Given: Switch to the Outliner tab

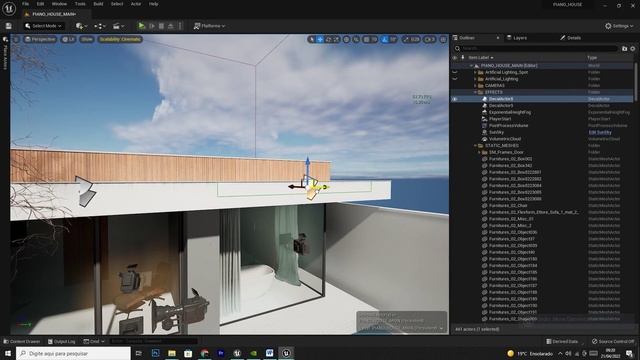Looking at the screenshot, I should point(466,38).
